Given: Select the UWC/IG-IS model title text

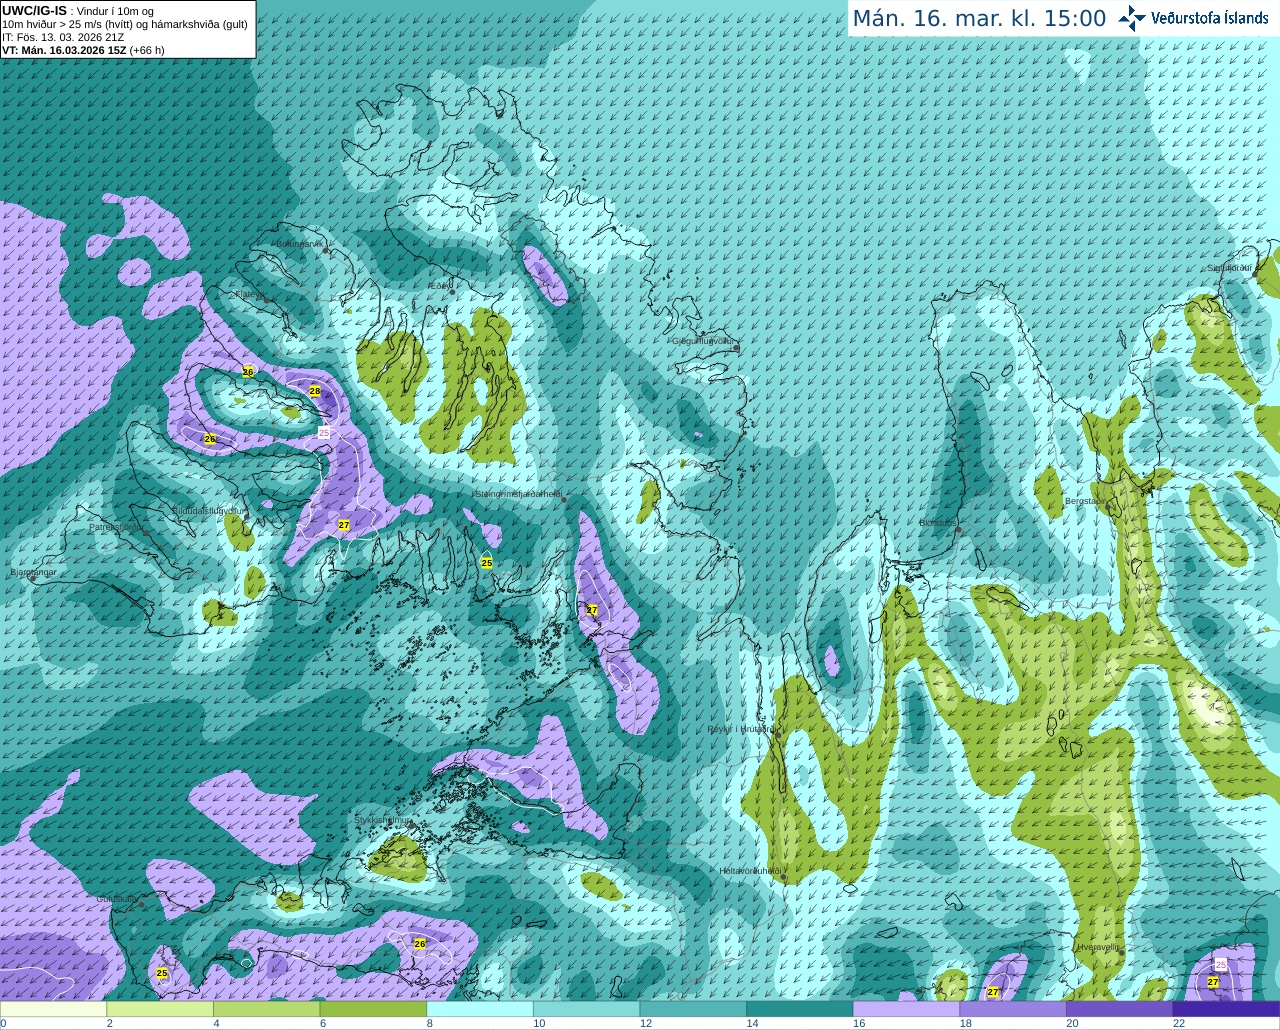Looking at the screenshot, I should tap(35, 10).
